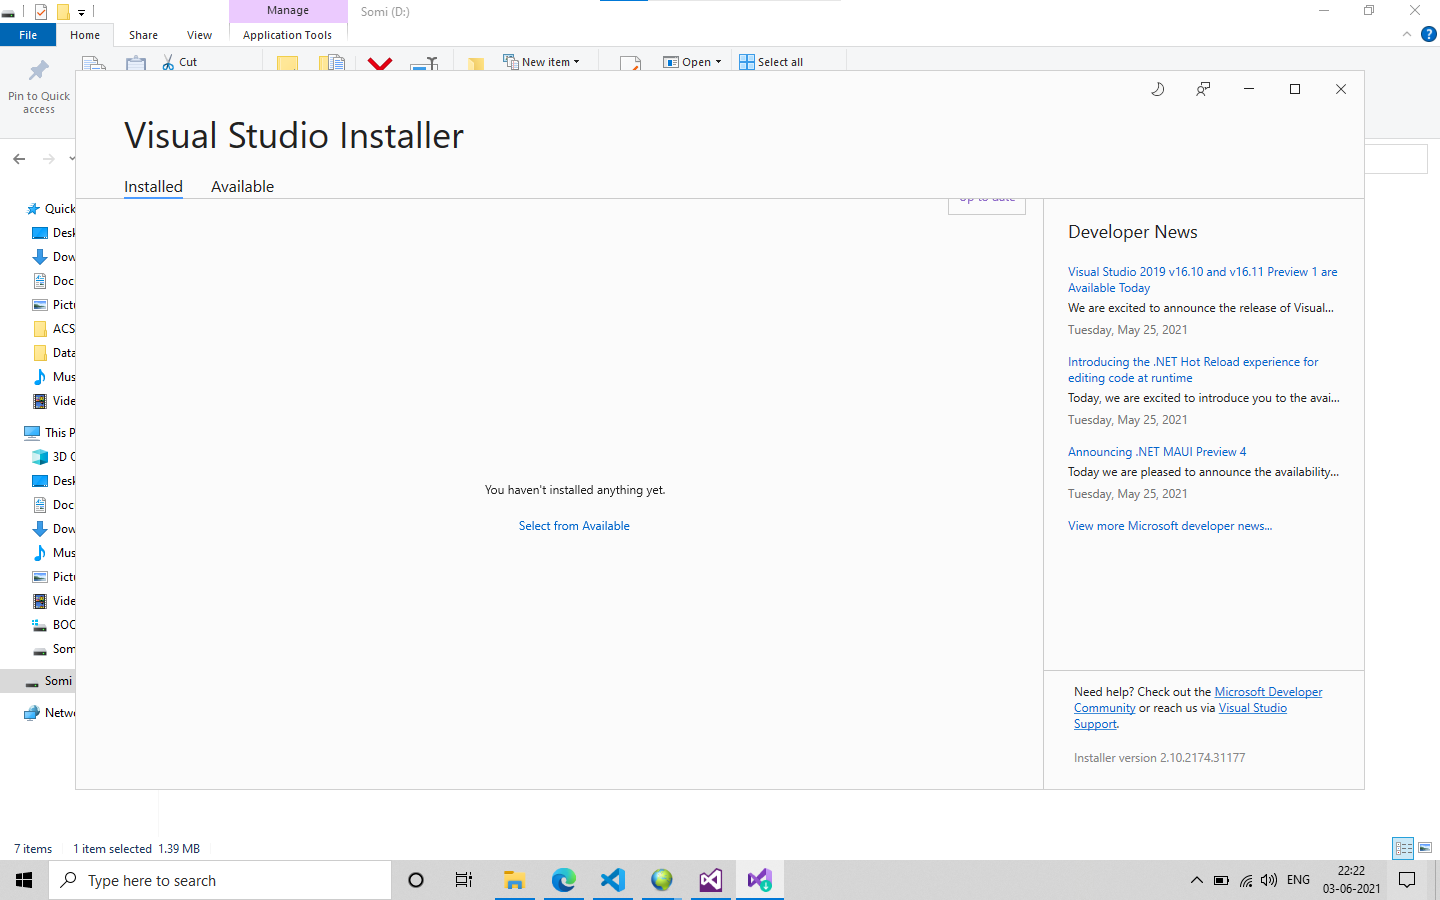Show hidden system tray icons
Viewport: 1440px width, 900px height.
(x=1196, y=881)
